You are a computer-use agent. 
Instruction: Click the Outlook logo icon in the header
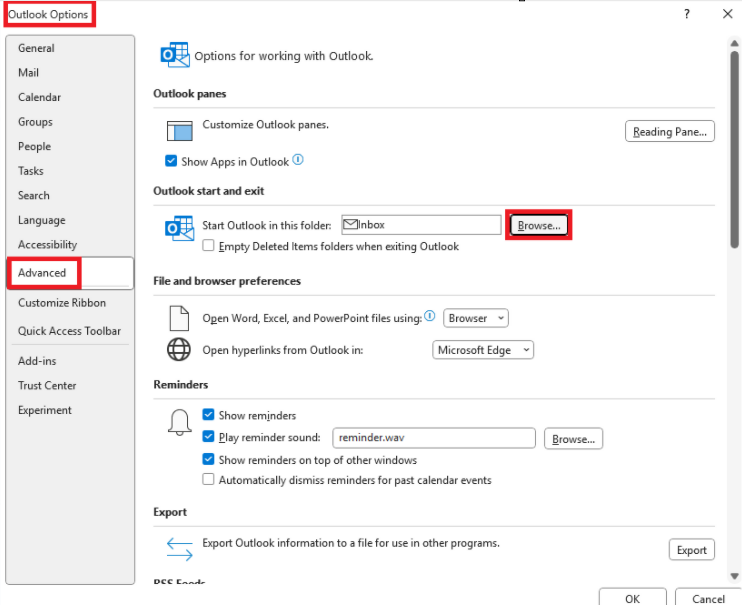click(x=175, y=55)
